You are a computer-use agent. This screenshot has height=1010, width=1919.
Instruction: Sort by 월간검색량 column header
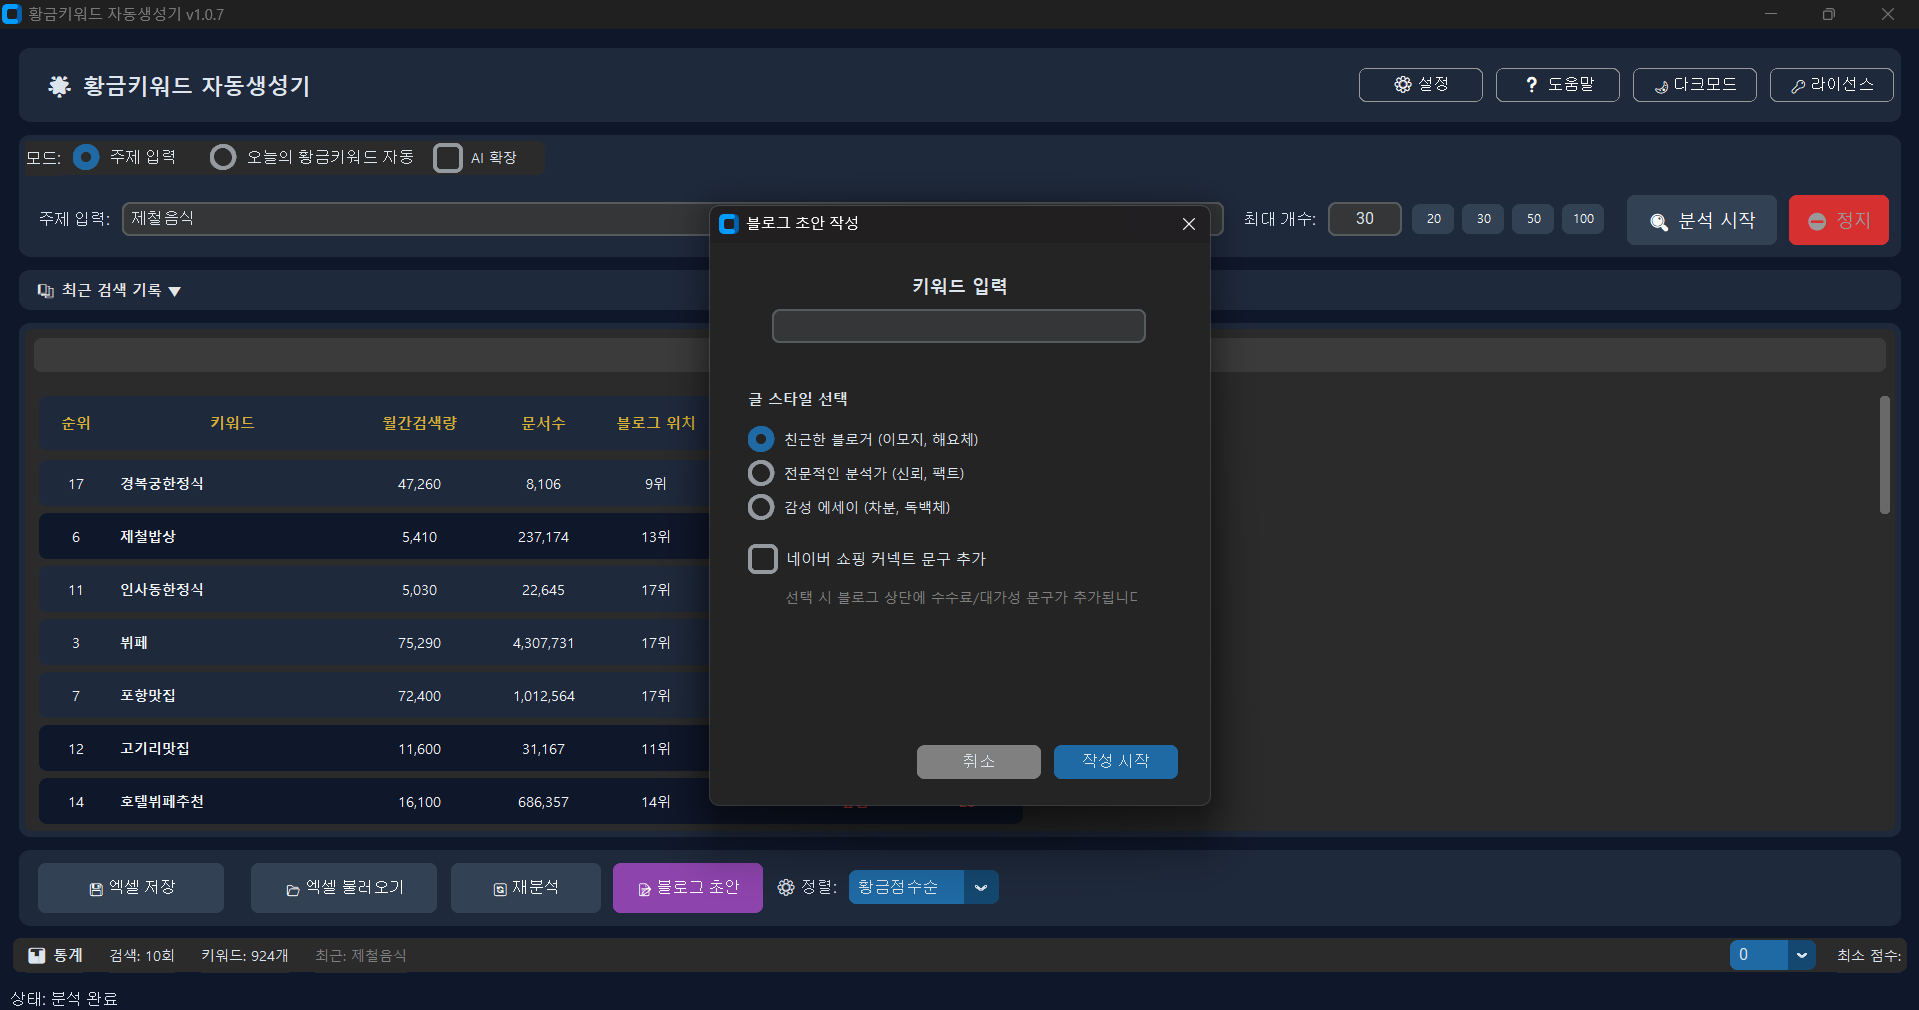[419, 423]
